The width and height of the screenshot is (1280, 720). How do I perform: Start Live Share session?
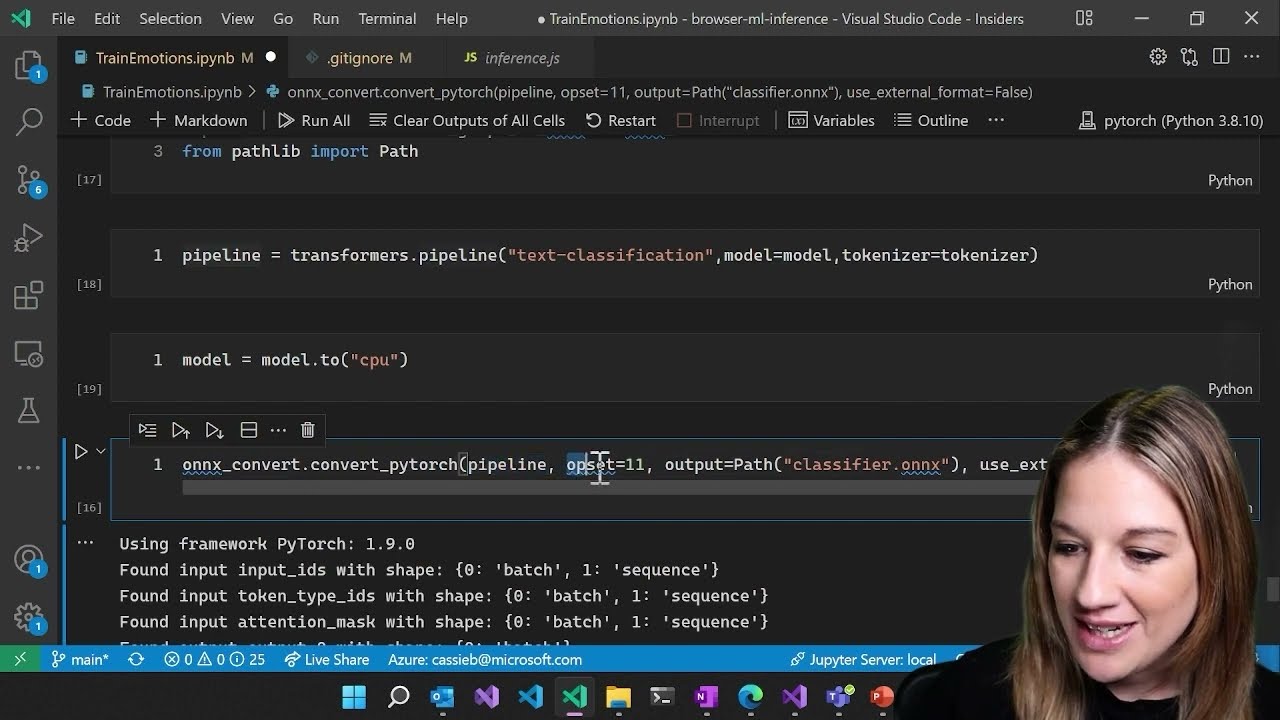click(327, 659)
